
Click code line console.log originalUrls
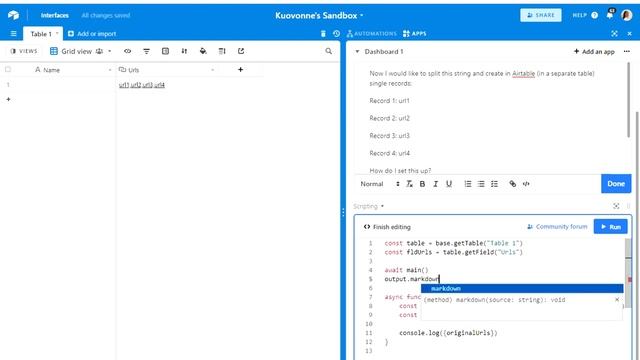click(x=448, y=333)
